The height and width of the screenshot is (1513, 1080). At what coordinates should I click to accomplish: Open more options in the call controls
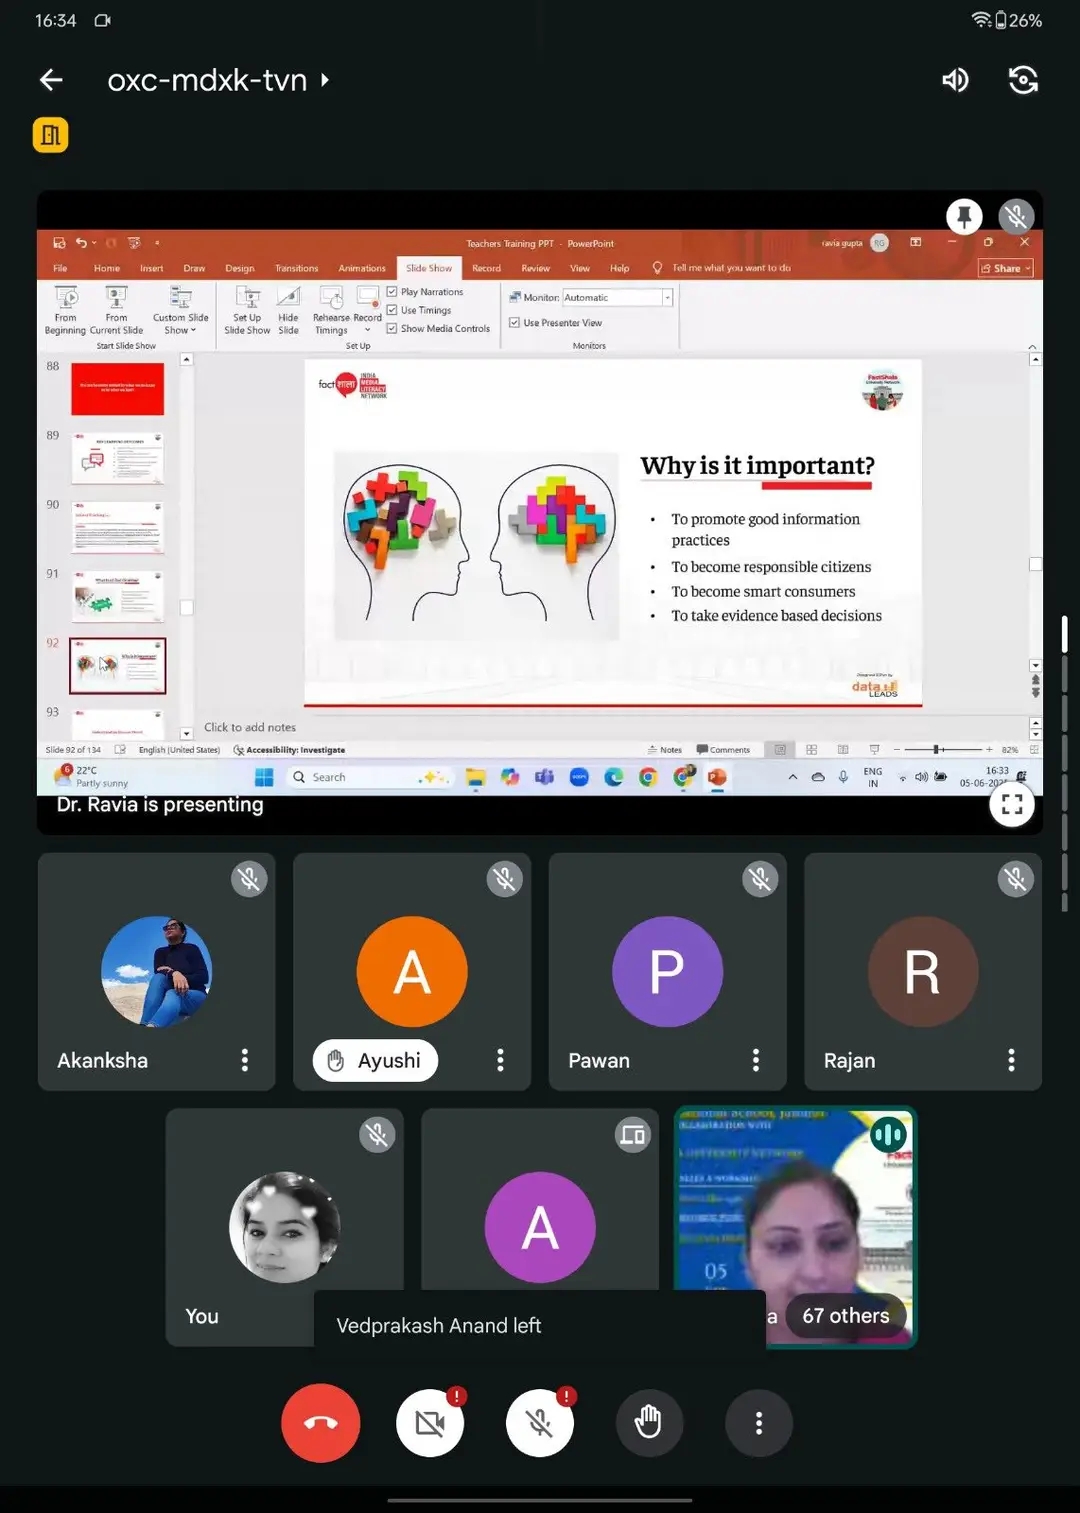759,1422
